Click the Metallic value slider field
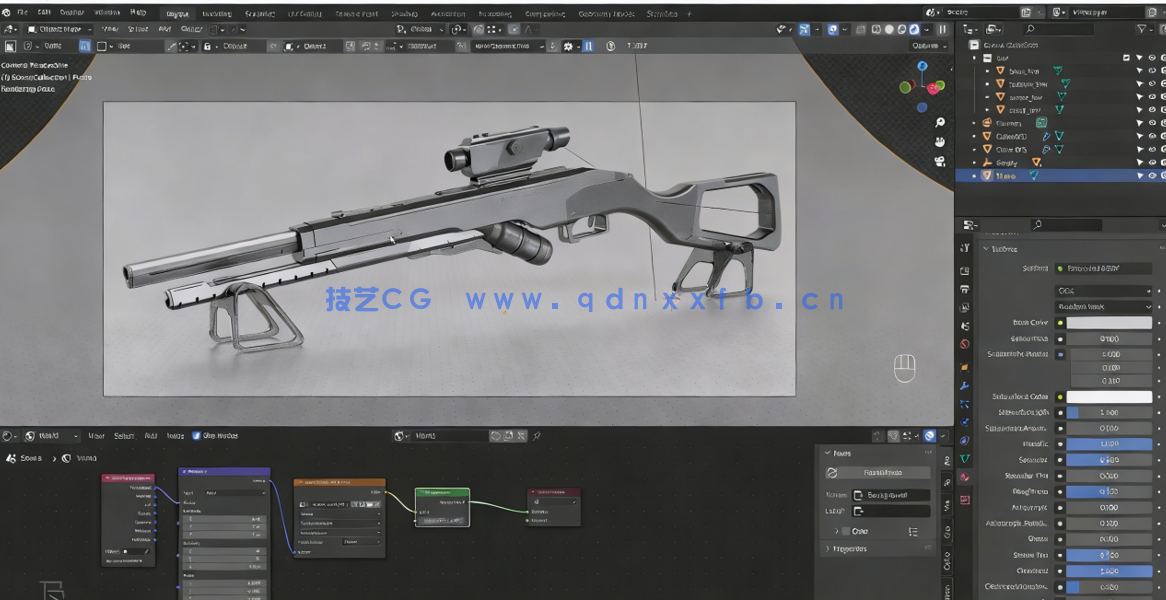Viewport: 1166px width, 600px height. (1110, 444)
